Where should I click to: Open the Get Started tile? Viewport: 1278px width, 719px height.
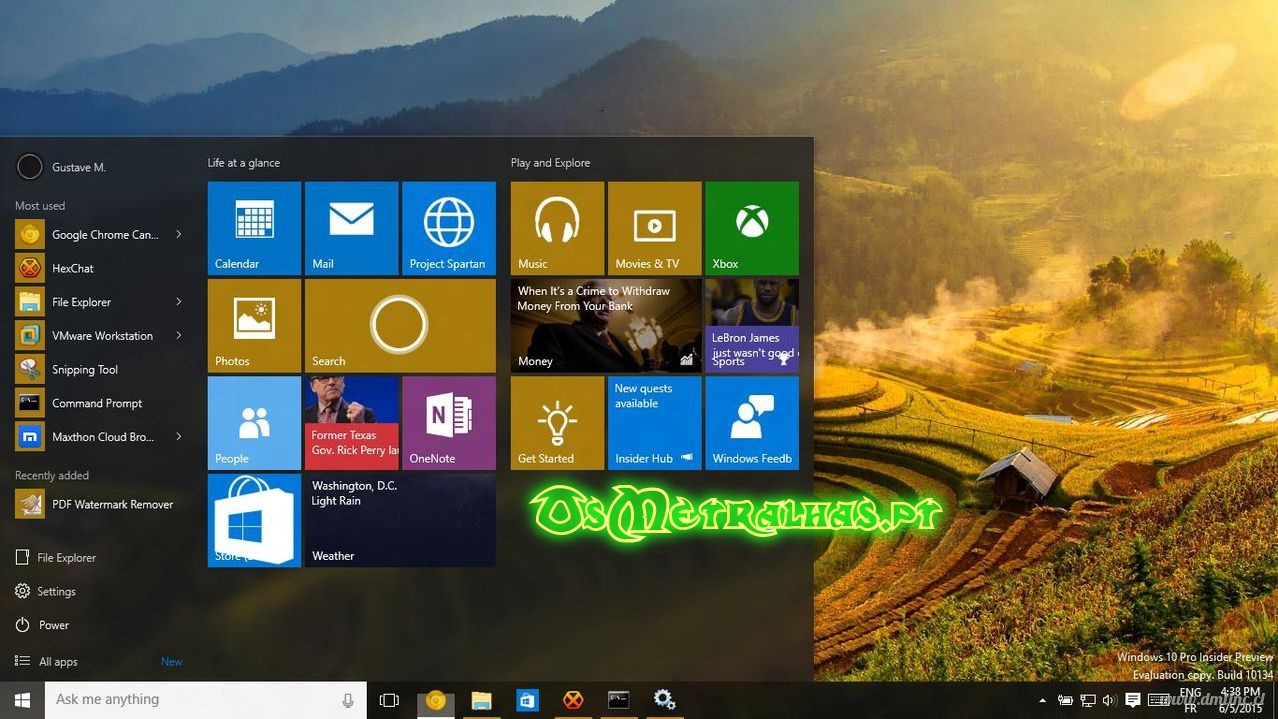tap(557, 422)
